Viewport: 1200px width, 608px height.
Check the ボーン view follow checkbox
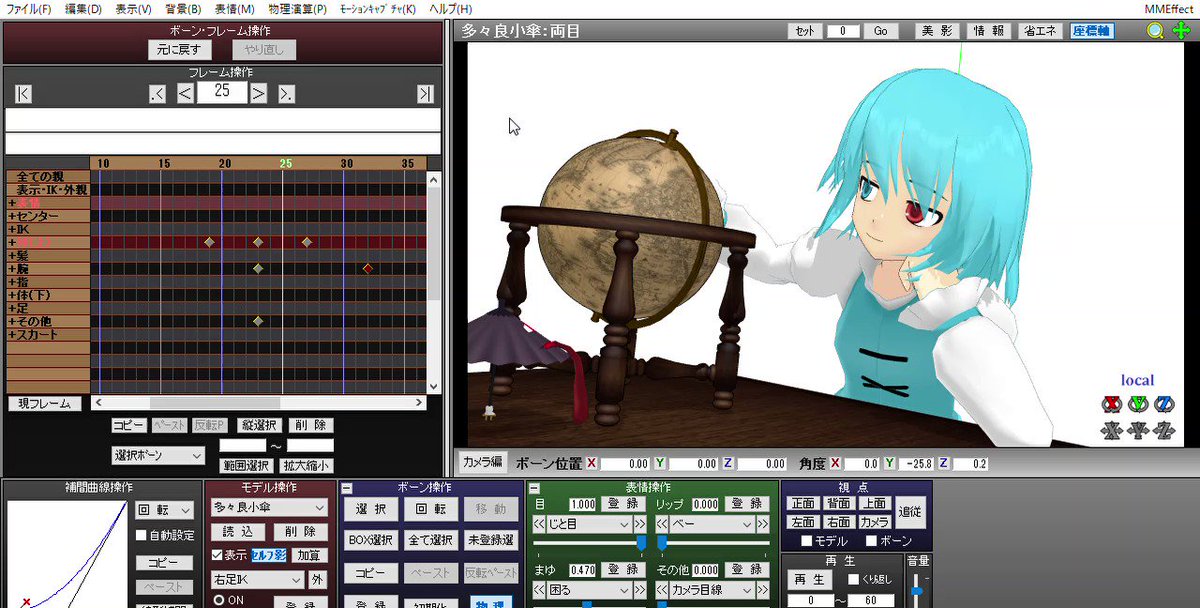[871, 541]
